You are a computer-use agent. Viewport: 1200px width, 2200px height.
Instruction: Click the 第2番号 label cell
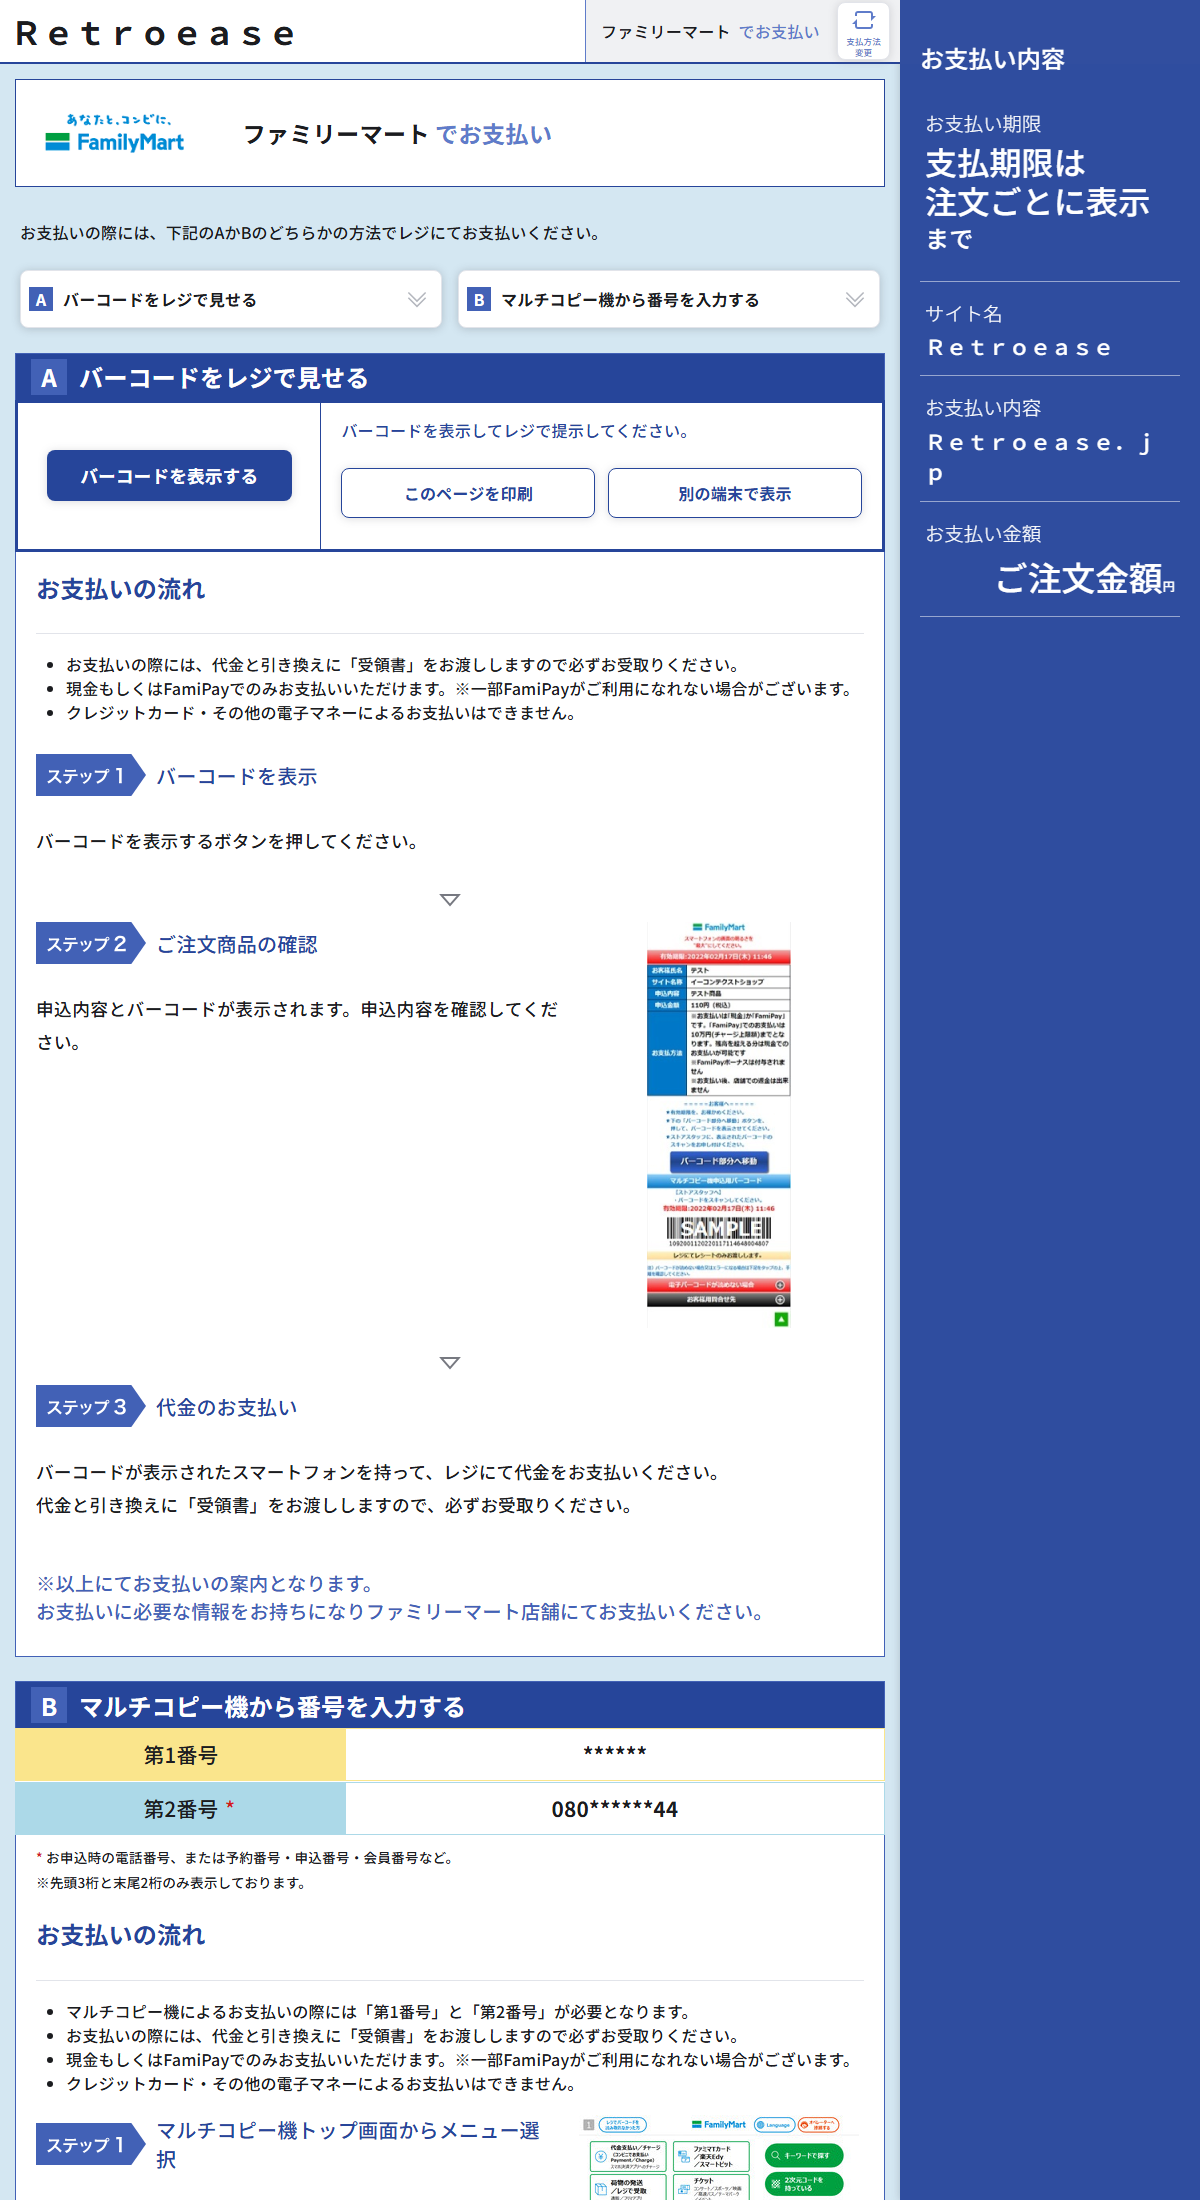pyautogui.click(x=181, y=1809)
